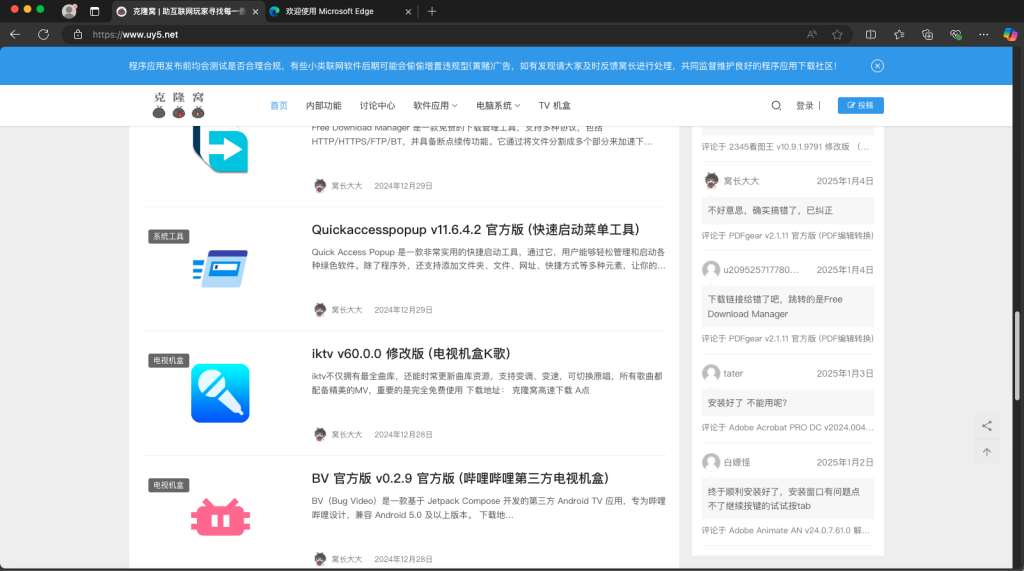Select the 首页 navigation item
Screen dimensions: 1024x571
pyautogui.click(x=279, y=105)
